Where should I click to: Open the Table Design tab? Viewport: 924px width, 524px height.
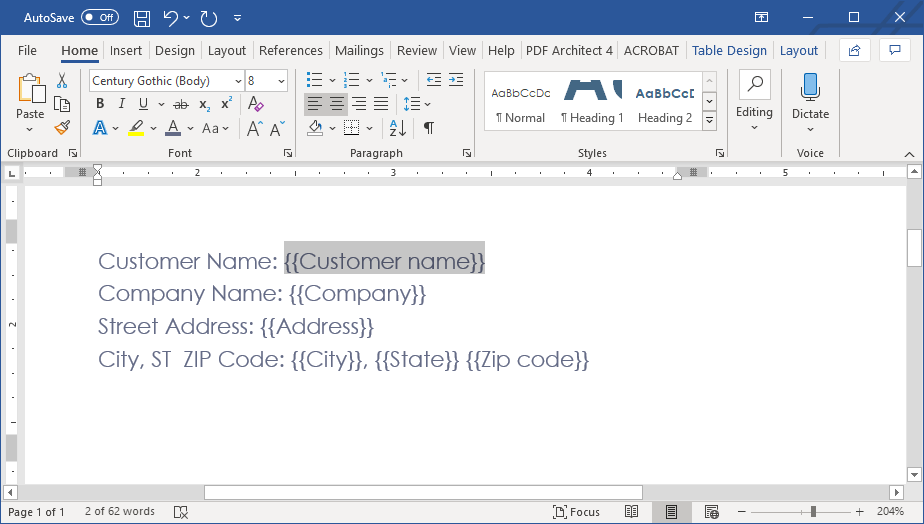point(729,51)
